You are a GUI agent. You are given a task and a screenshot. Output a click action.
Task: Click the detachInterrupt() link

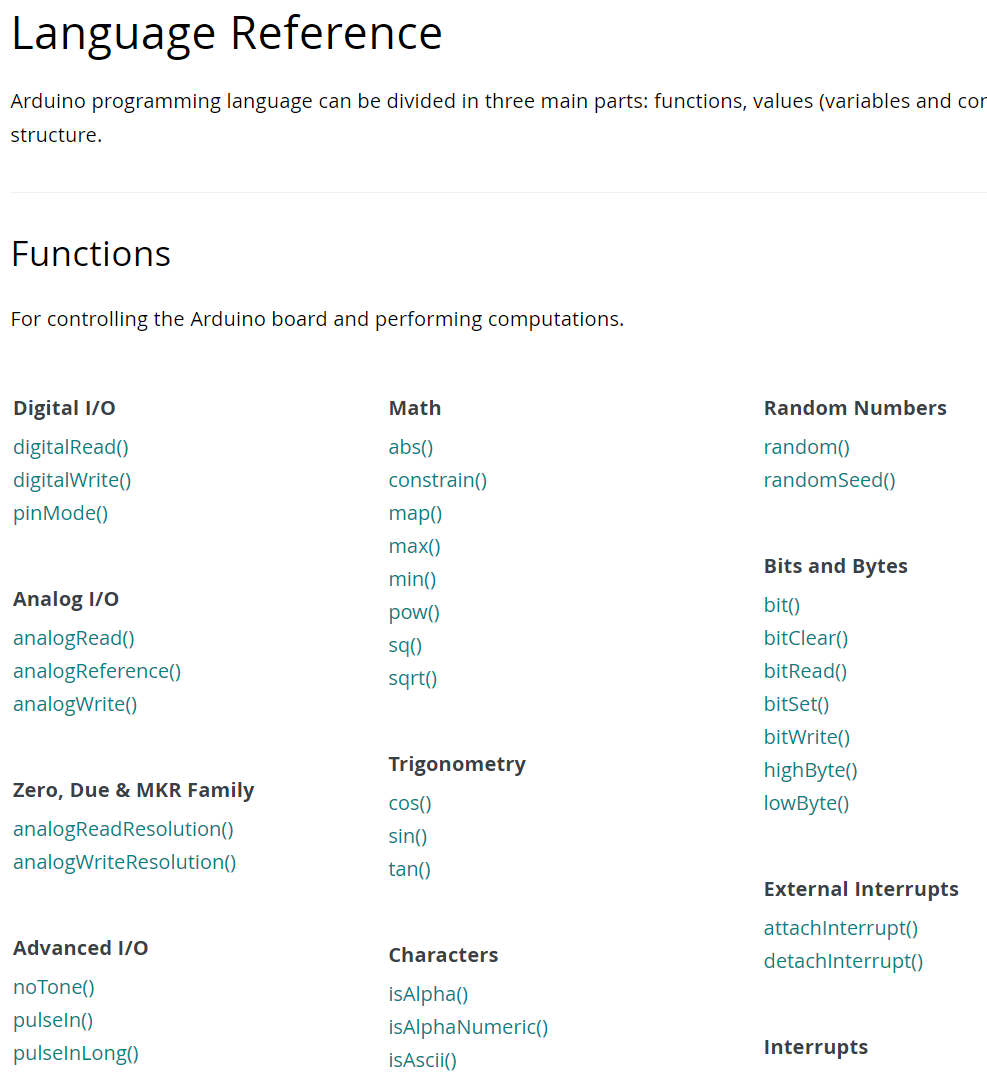(x=843, y=961)
